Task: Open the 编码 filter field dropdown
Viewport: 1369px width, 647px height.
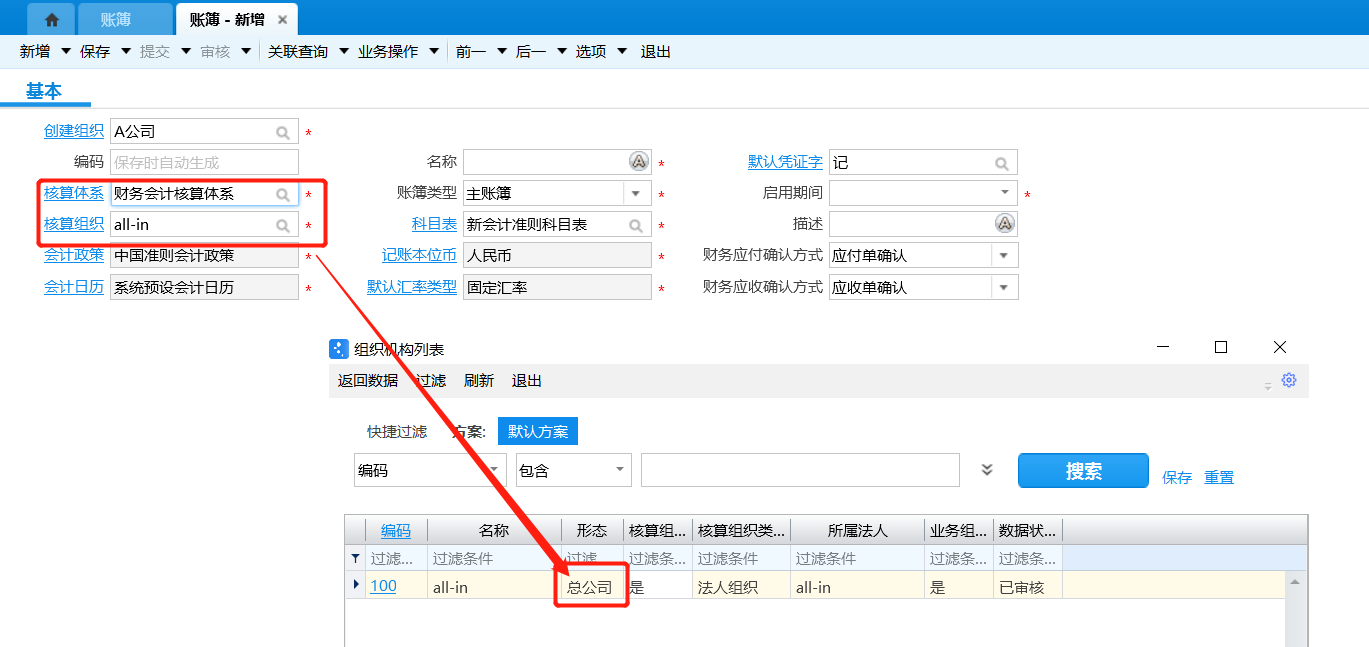Action: pyautogui.click(x=495, y=470)
